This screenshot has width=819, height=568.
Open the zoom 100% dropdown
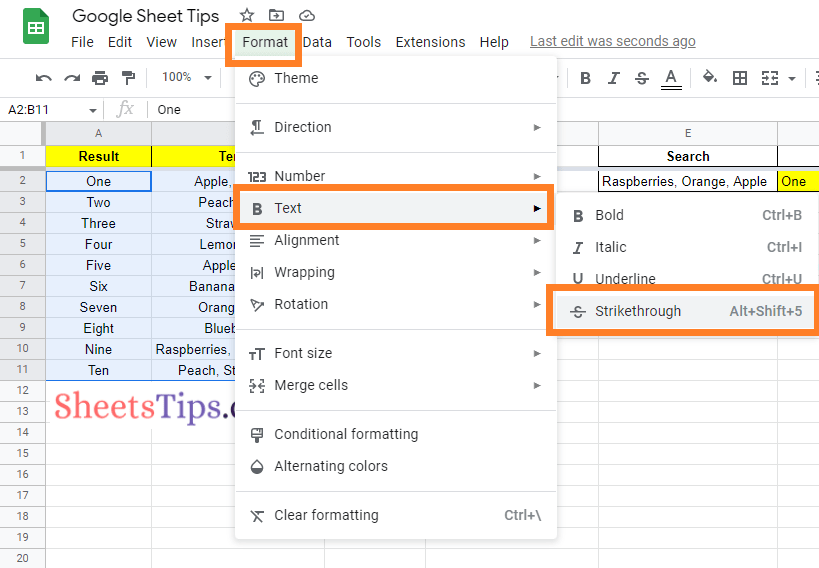[186, 77]
